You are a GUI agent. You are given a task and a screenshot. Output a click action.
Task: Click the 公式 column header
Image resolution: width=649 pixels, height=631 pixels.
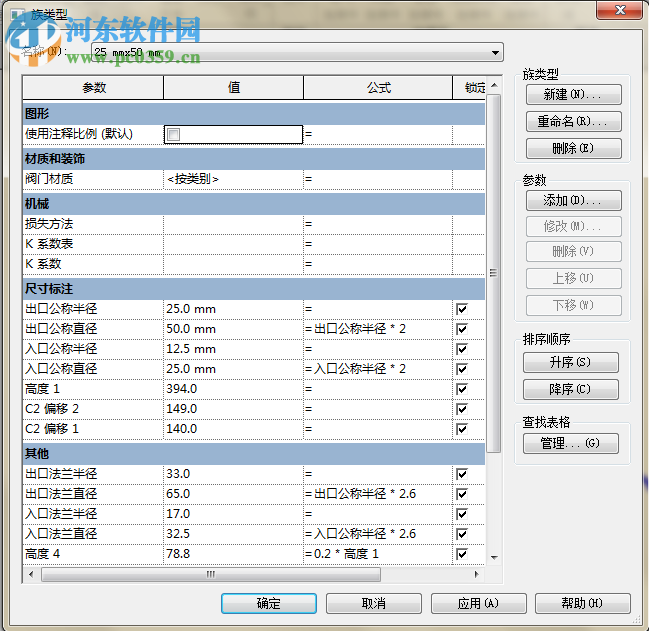pos(378,88)
